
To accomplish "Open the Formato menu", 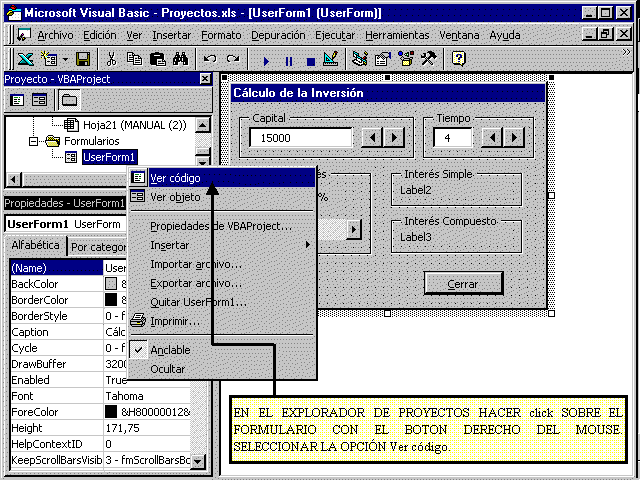I will coord(221,36).
